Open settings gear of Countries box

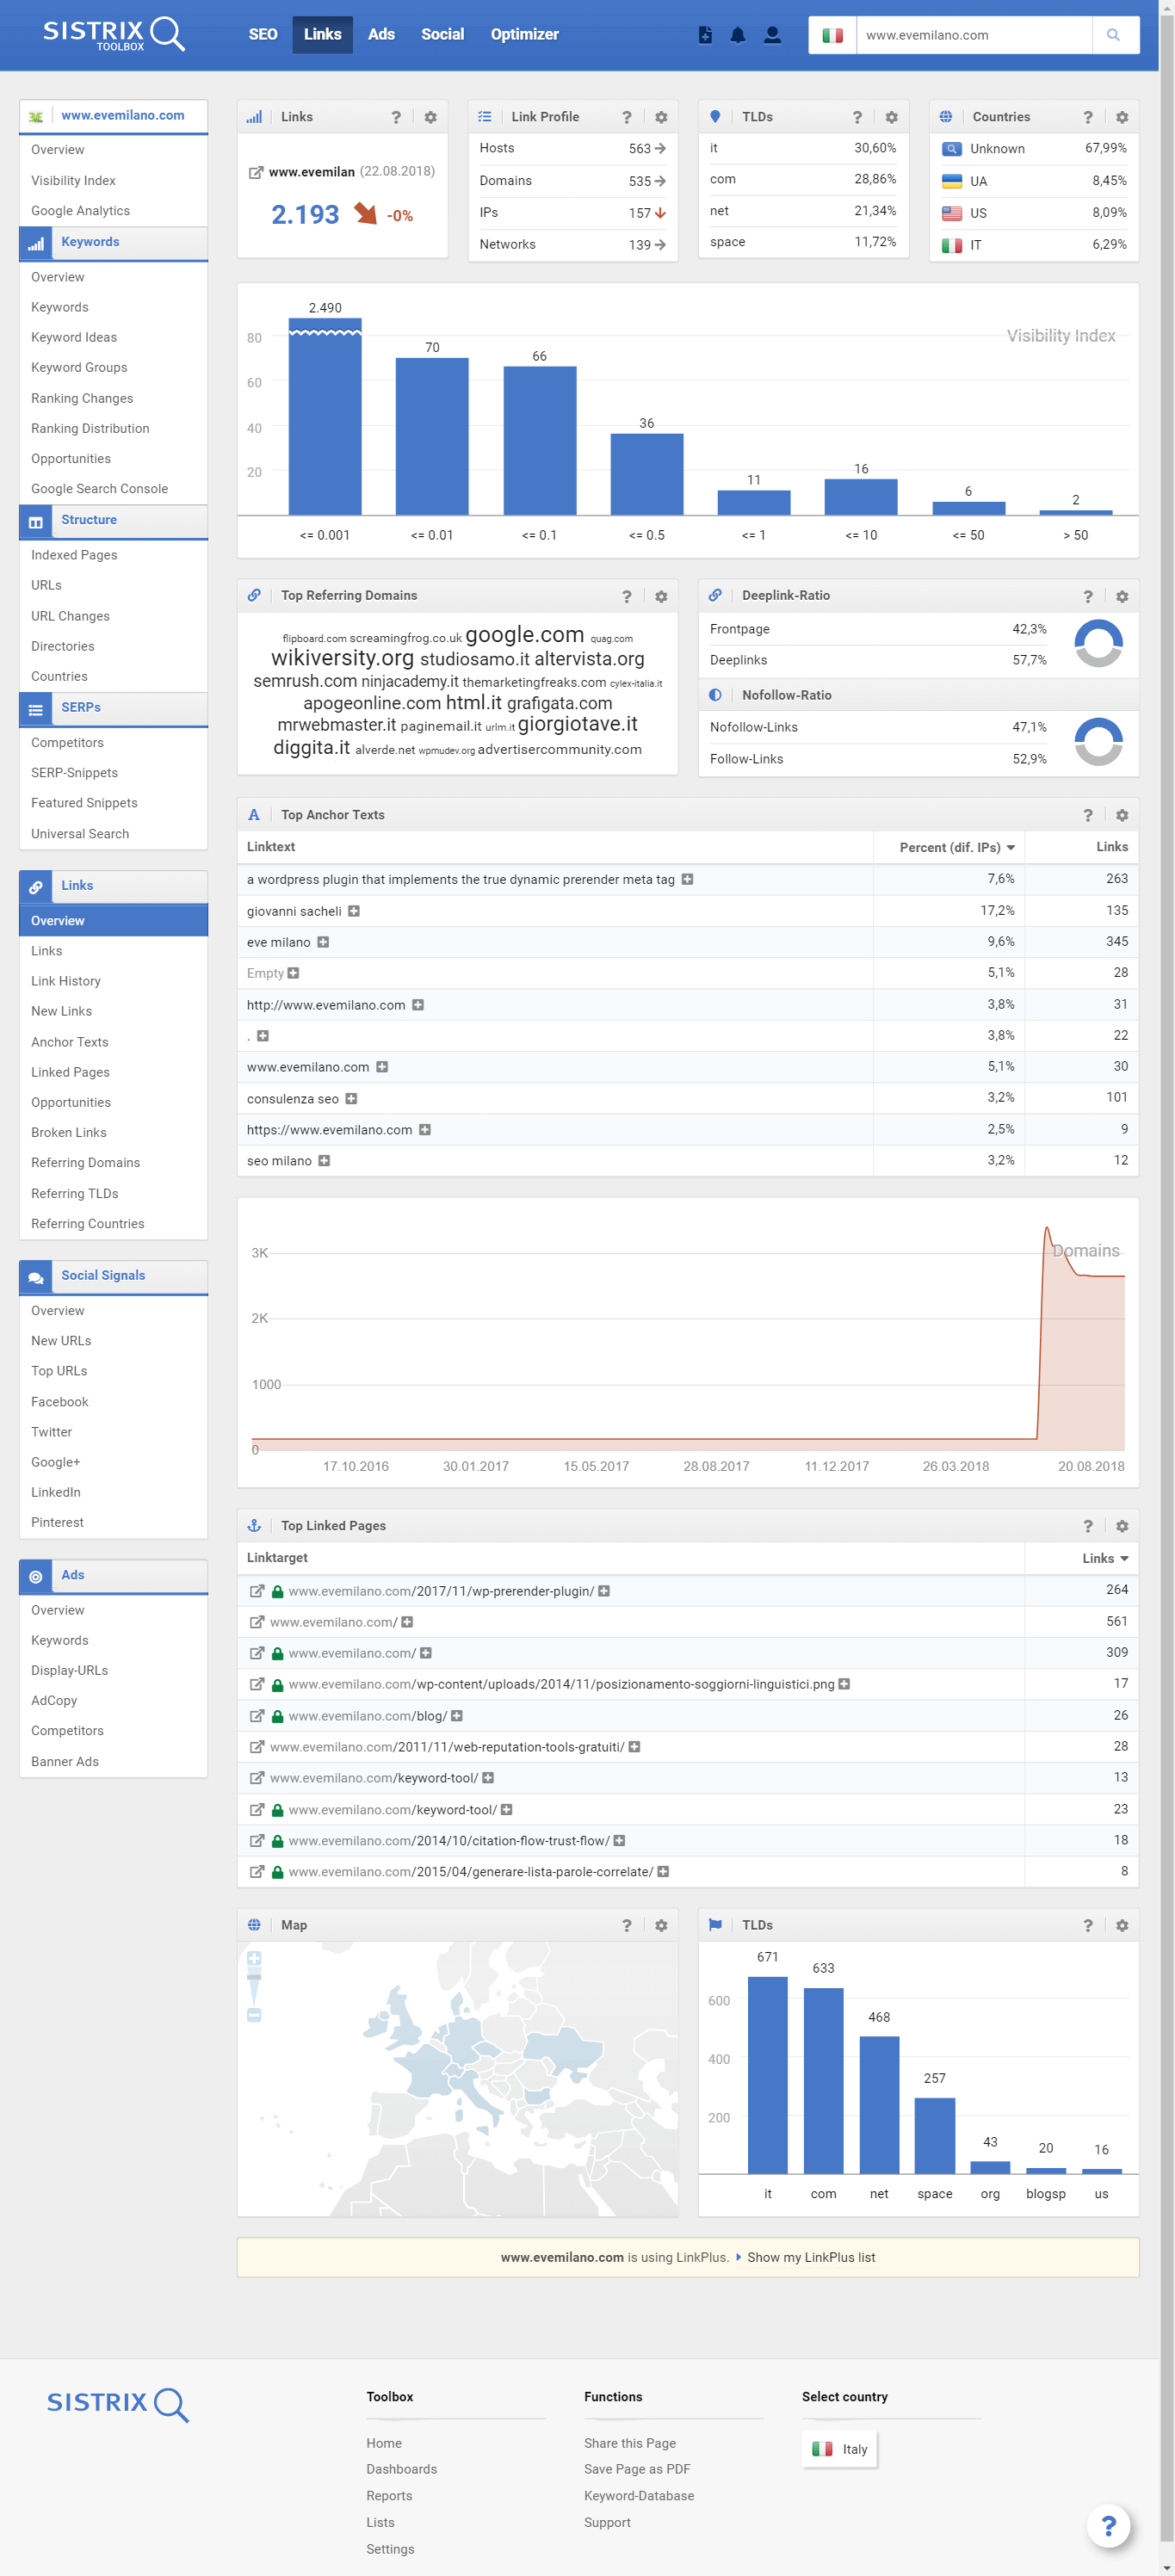(x=1122, y=117)
